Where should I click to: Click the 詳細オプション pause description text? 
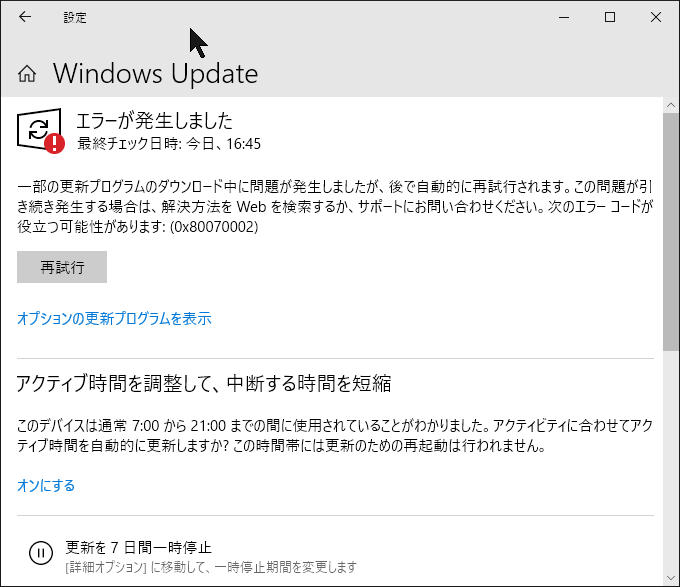211,567
